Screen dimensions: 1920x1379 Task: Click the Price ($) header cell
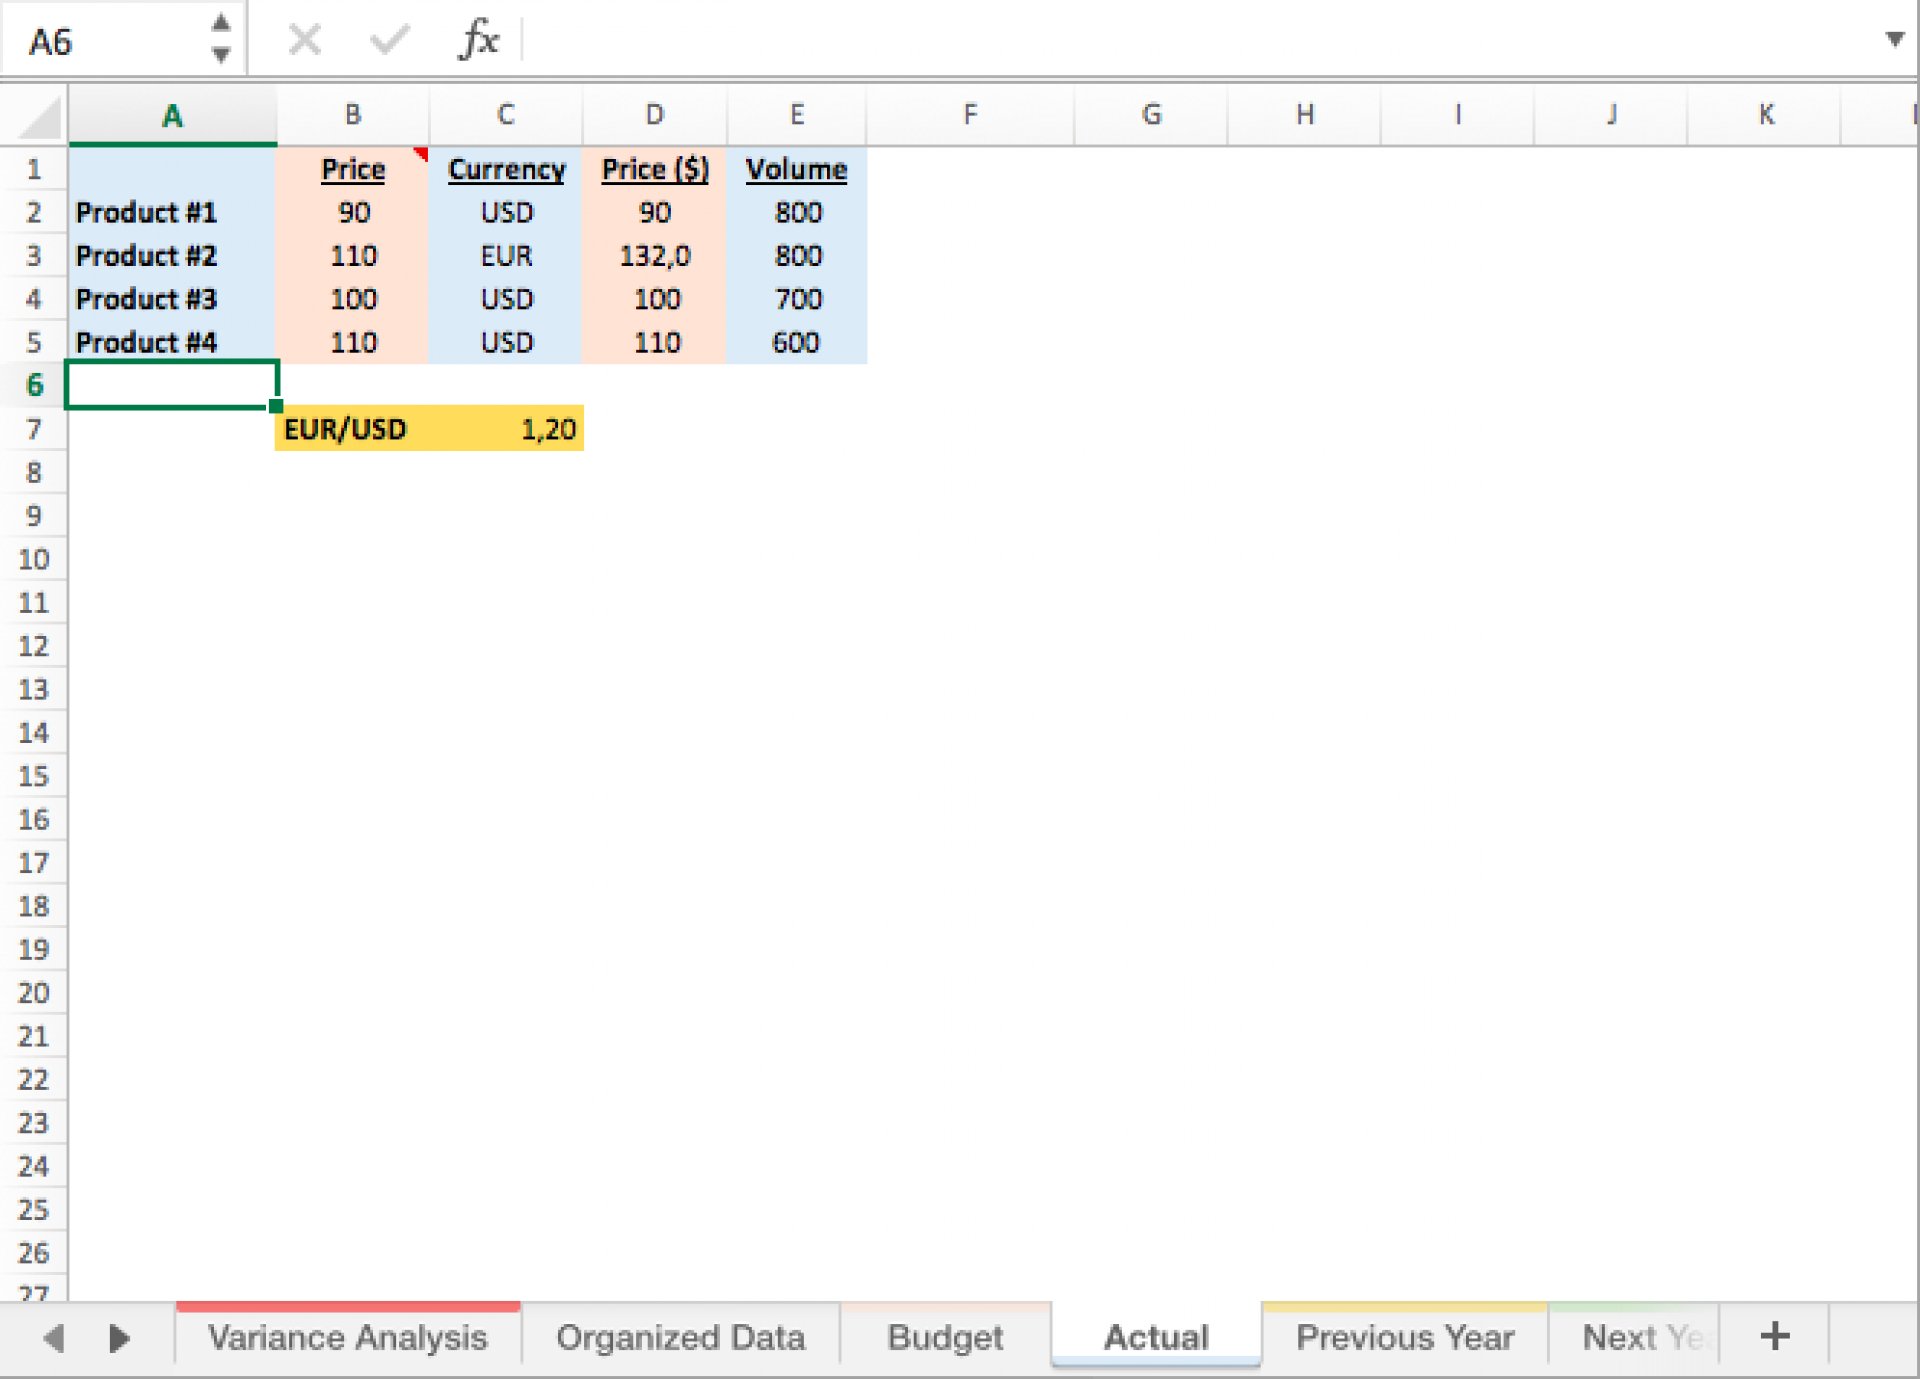coord(654,169)
